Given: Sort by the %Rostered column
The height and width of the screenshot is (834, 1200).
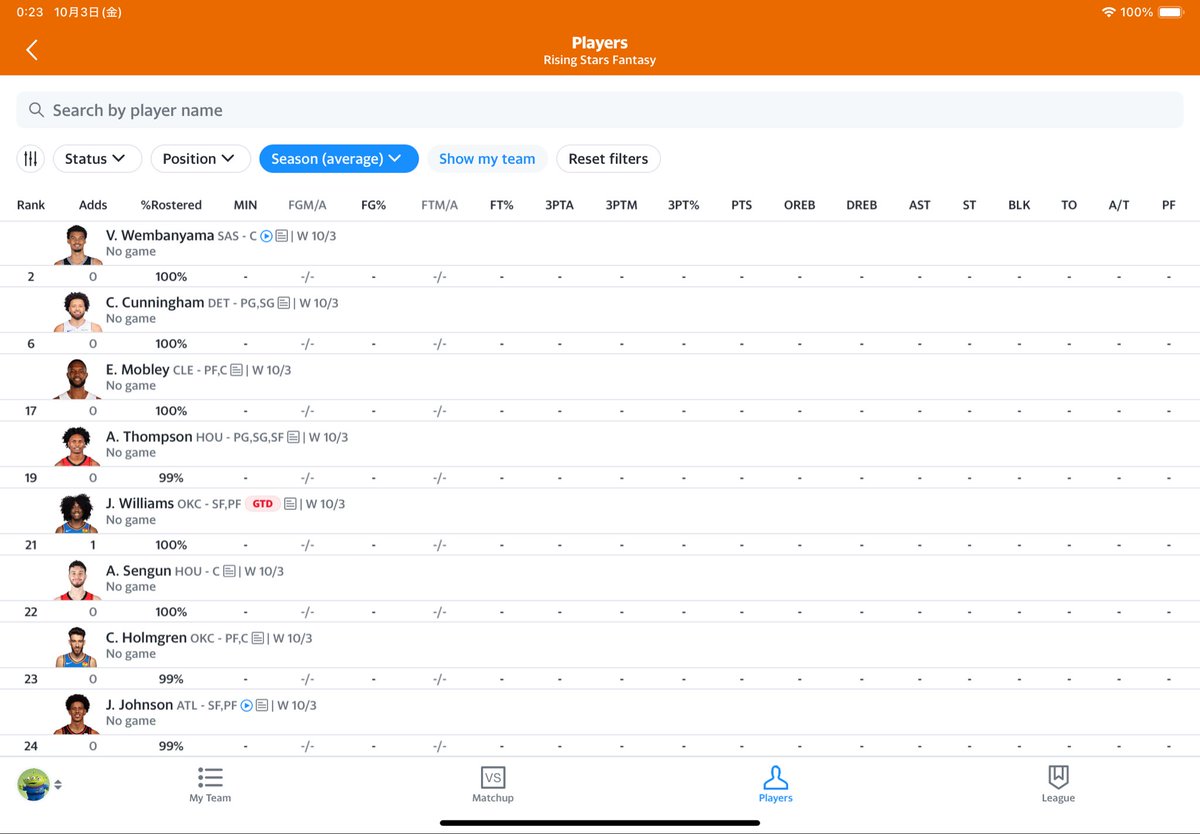Looking at the screenshot, I should pos(171,205).
